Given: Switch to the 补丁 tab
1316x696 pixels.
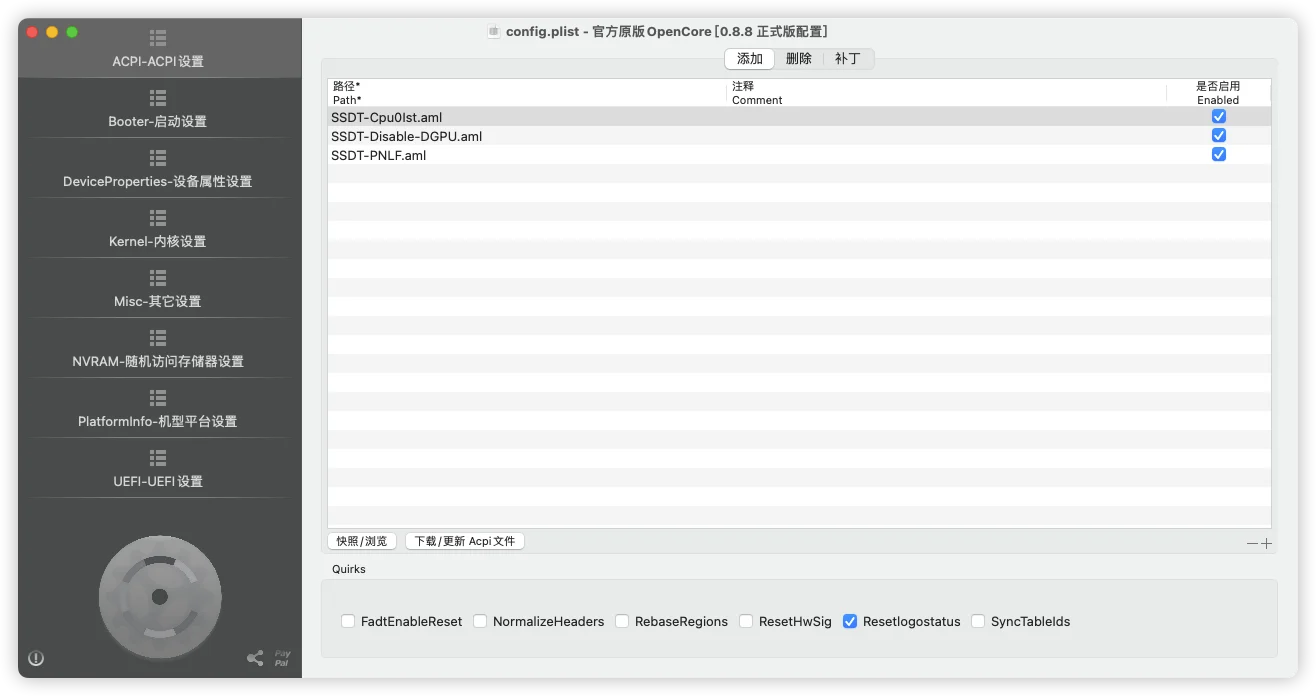Looking at the screenshot, I should [847, 59].
